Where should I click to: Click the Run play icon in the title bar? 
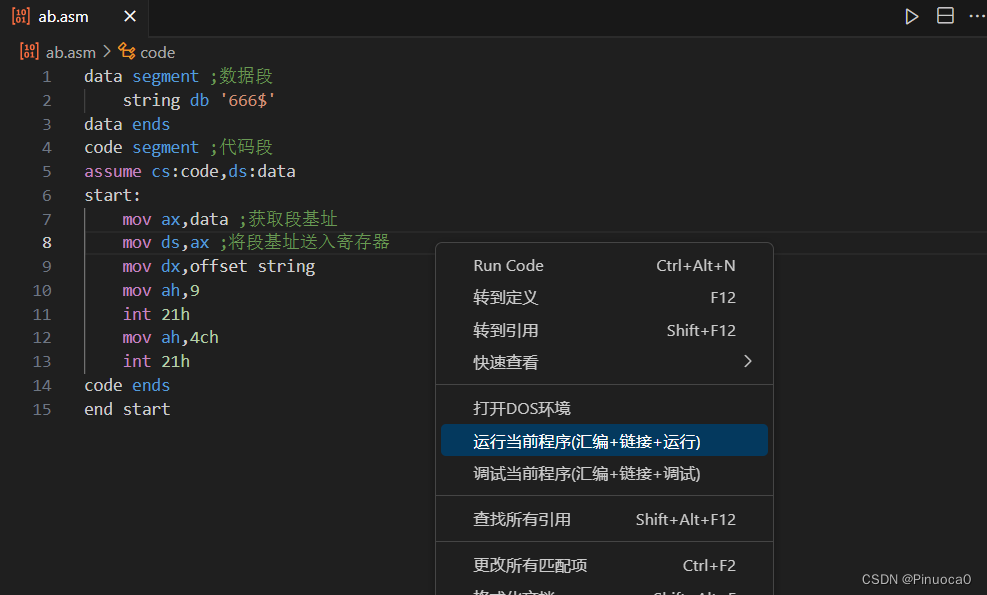(911, 16)
